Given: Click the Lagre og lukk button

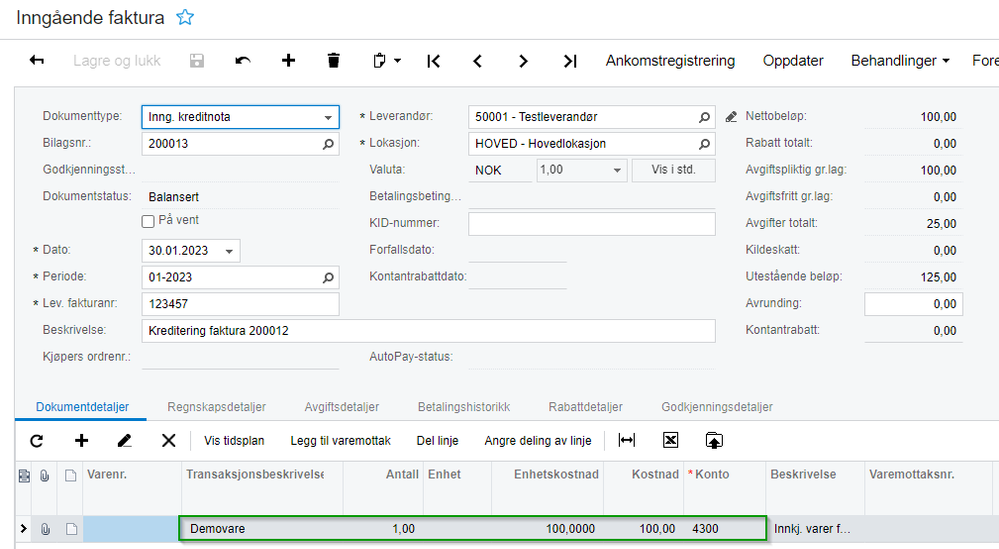Looking at the screenshot, I should click(117, 61).
